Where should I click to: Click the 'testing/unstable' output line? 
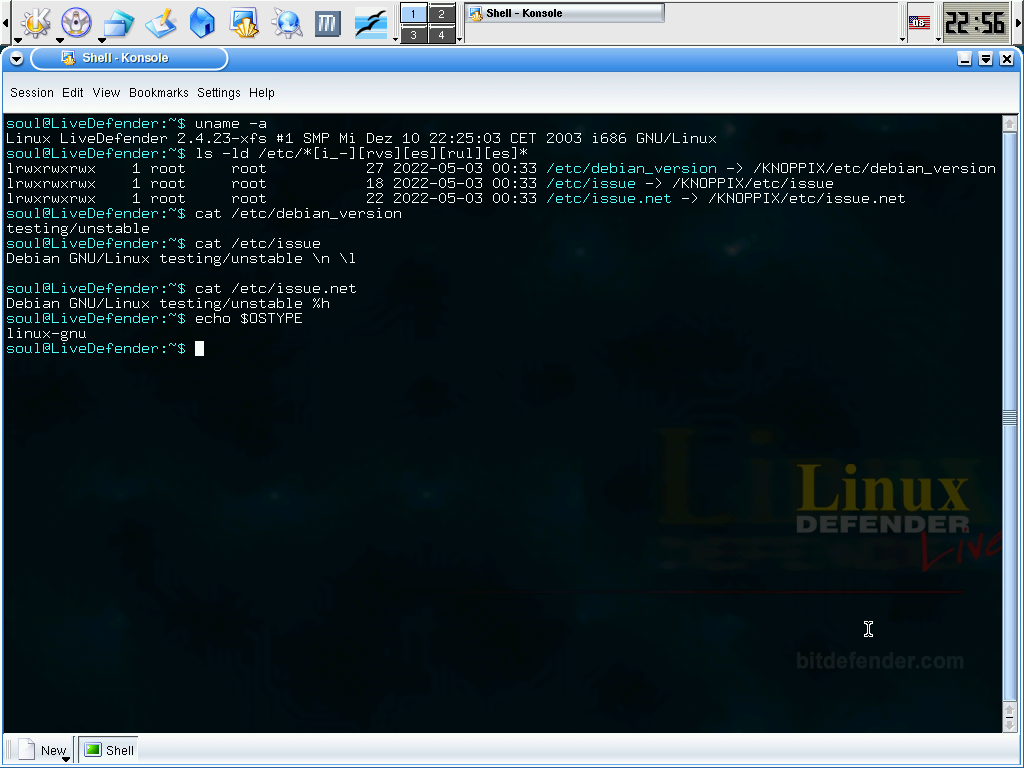(x=78, y=229)
